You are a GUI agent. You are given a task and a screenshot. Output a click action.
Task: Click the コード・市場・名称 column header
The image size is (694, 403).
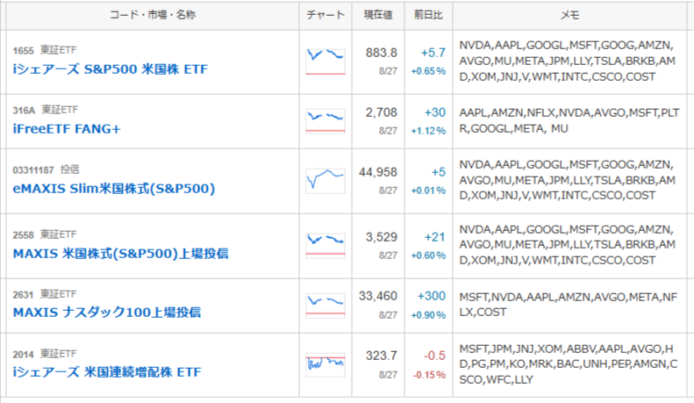click(153, 15)
